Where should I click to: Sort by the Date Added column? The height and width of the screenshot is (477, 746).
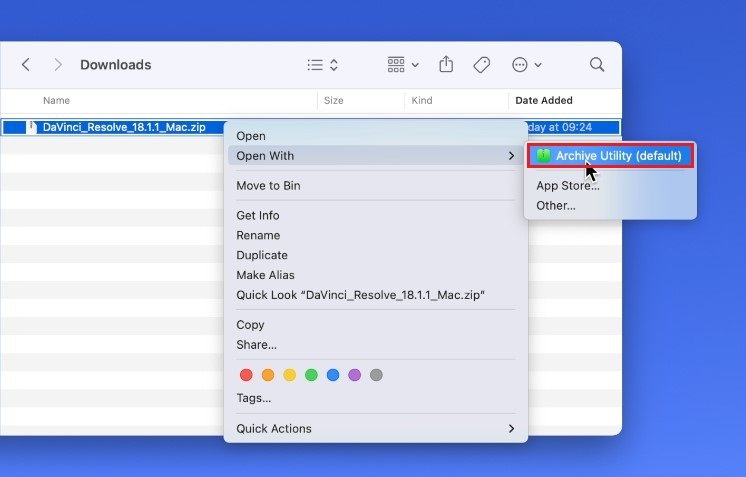544,100
